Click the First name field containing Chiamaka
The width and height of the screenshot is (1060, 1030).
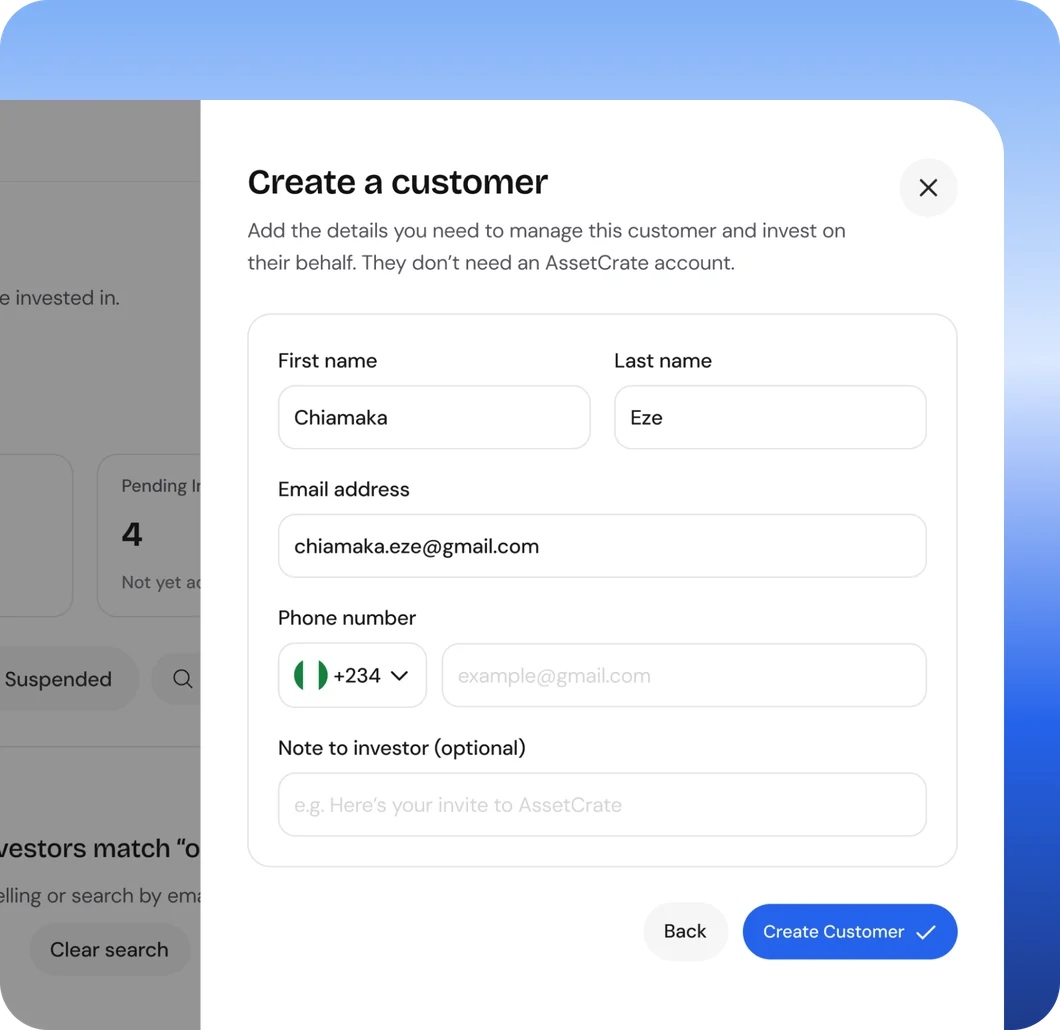click(434, 417)
